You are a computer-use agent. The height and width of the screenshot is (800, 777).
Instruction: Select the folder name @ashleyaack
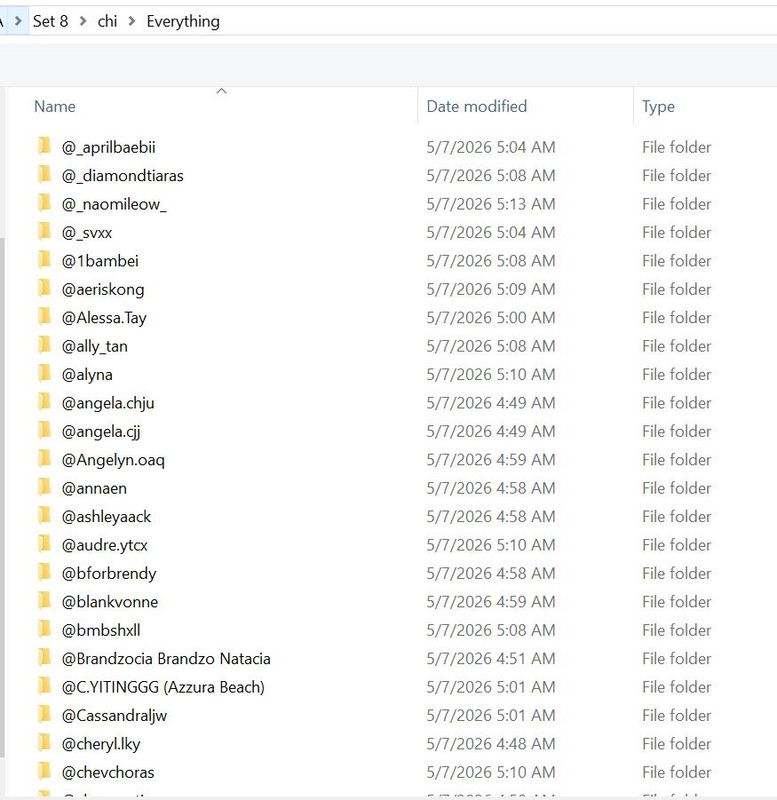[106, 517]
